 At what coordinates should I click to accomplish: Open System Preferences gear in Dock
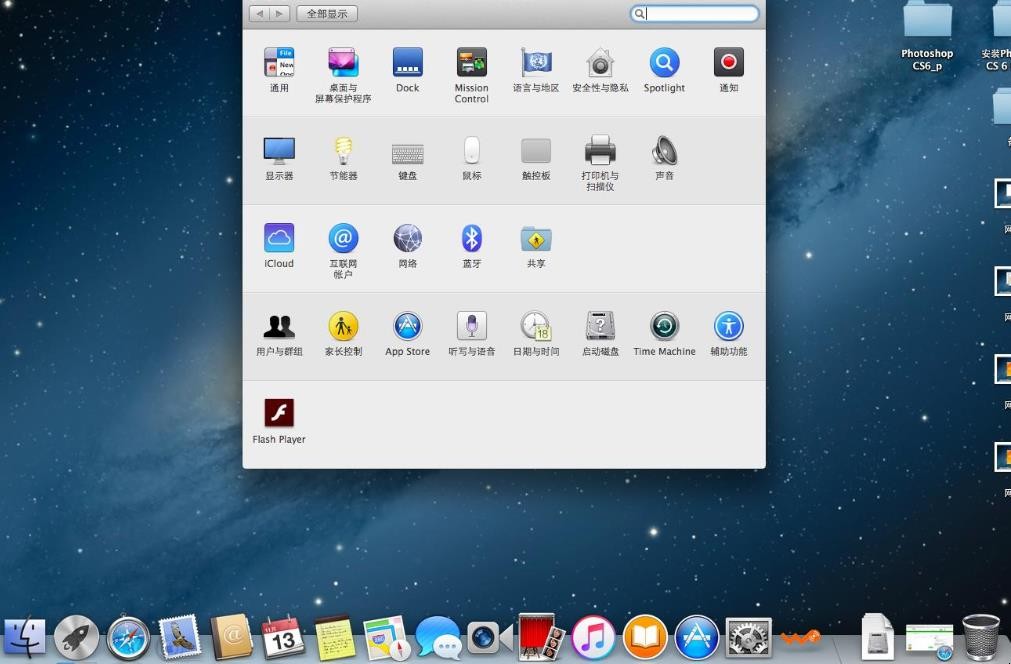point(748,638)
